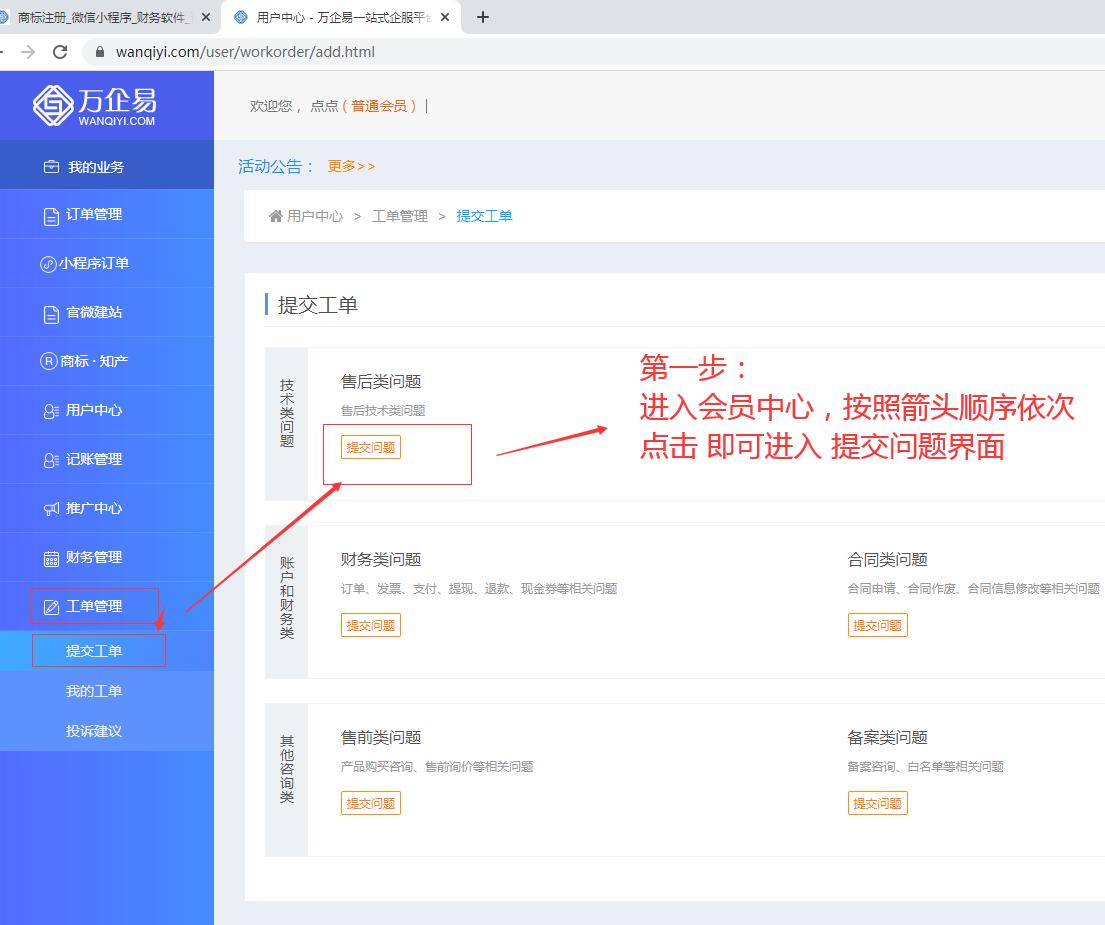The height and width of the screenshot is (925, 1105).
Task: Select the 用户中心 - 万企易 browser tab
Action: point(342,17)
